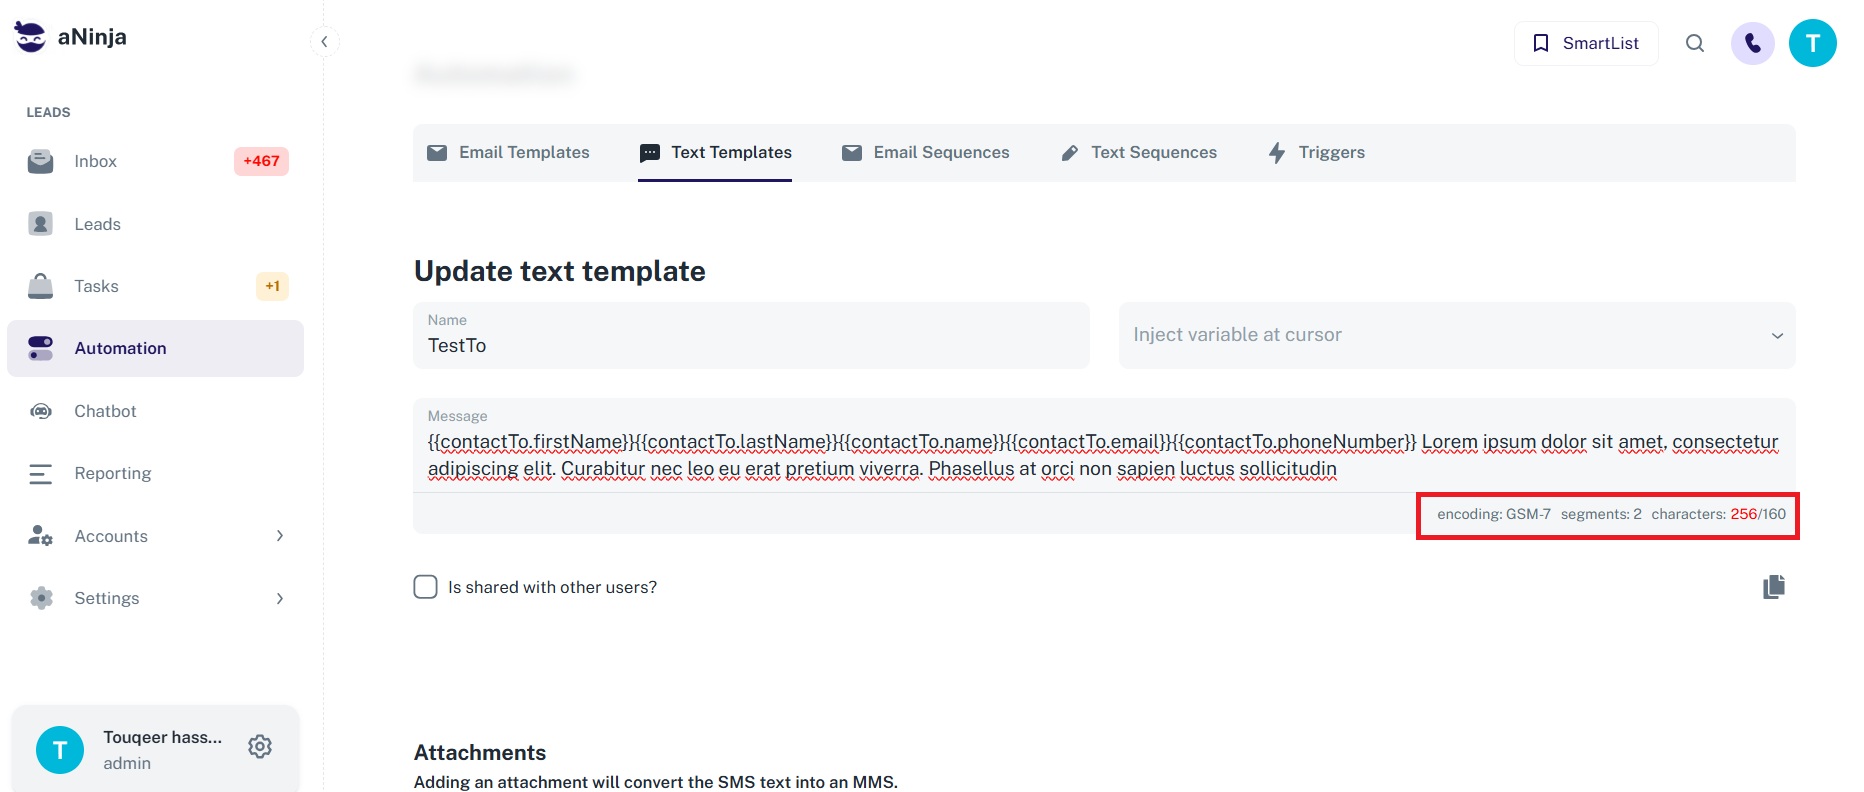Viewport: 1864px width, 792px height.
Task: Expand the Accounts submenu chevron
Action: point(280,536)
